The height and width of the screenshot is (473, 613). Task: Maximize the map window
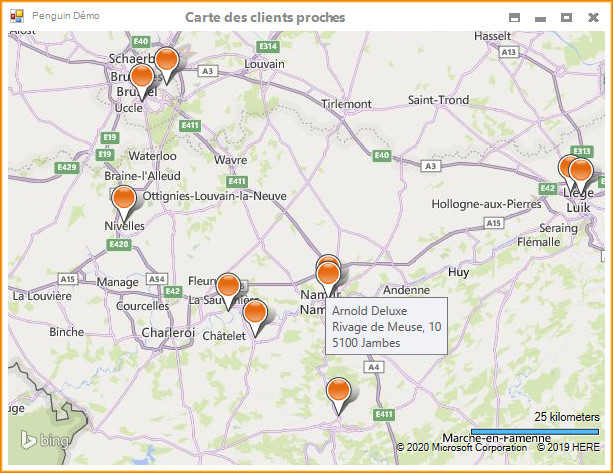pos(566,18)
